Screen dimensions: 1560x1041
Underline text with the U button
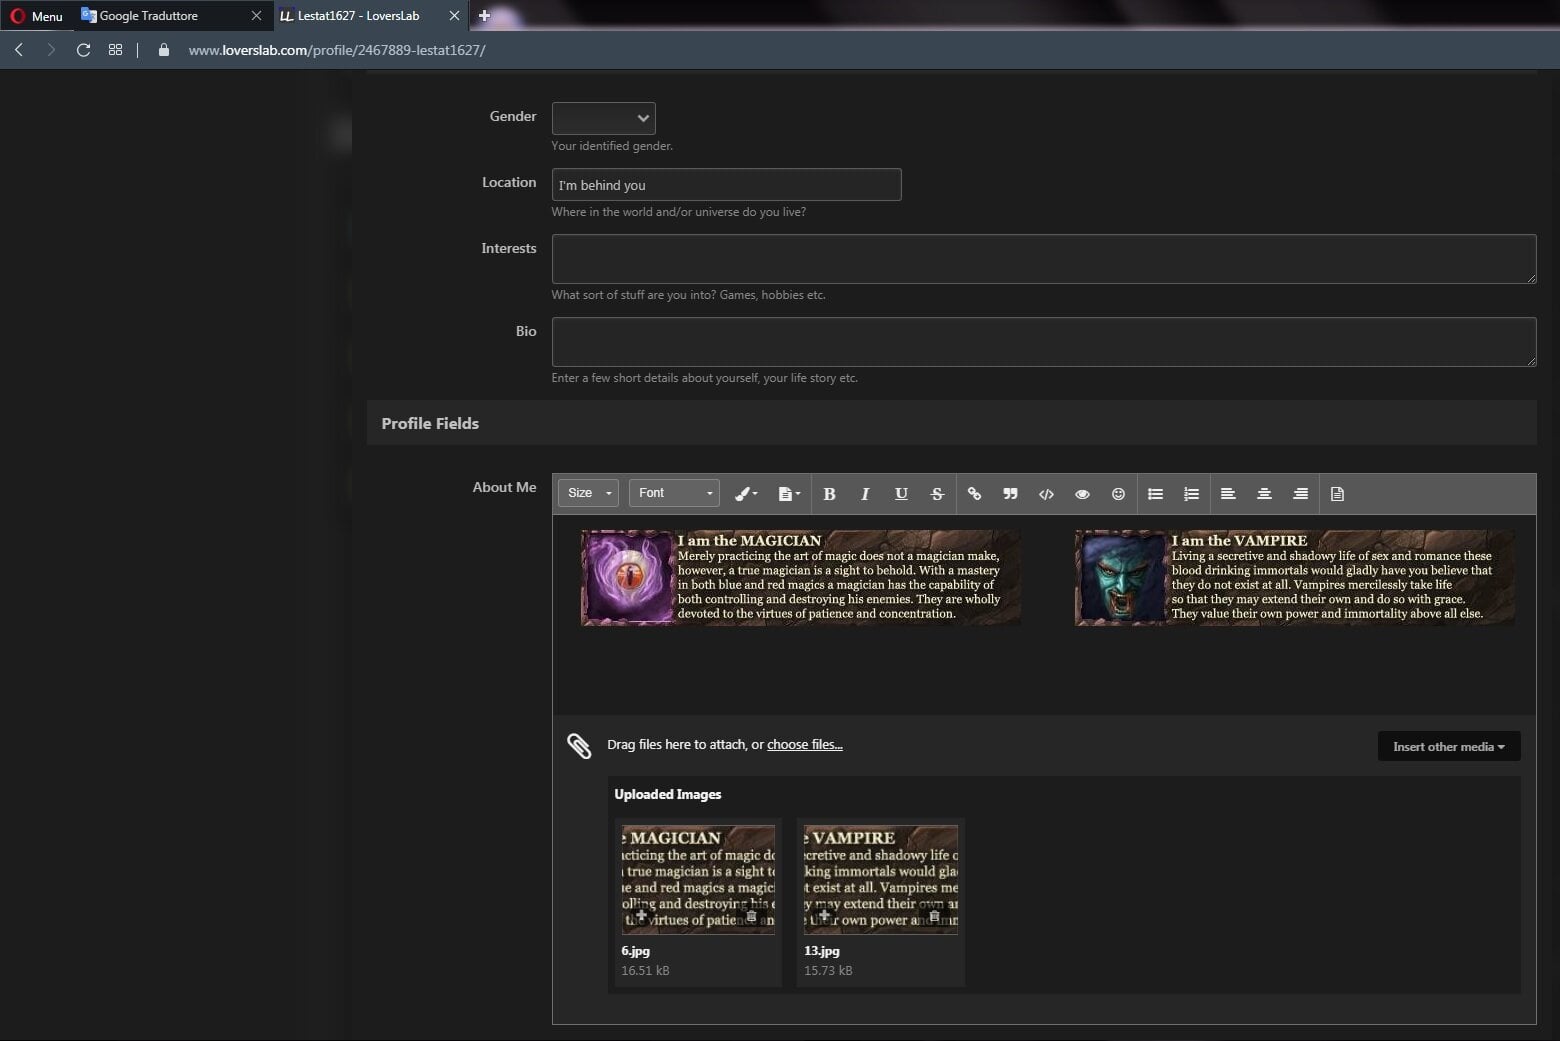click(x=901, y=494)
